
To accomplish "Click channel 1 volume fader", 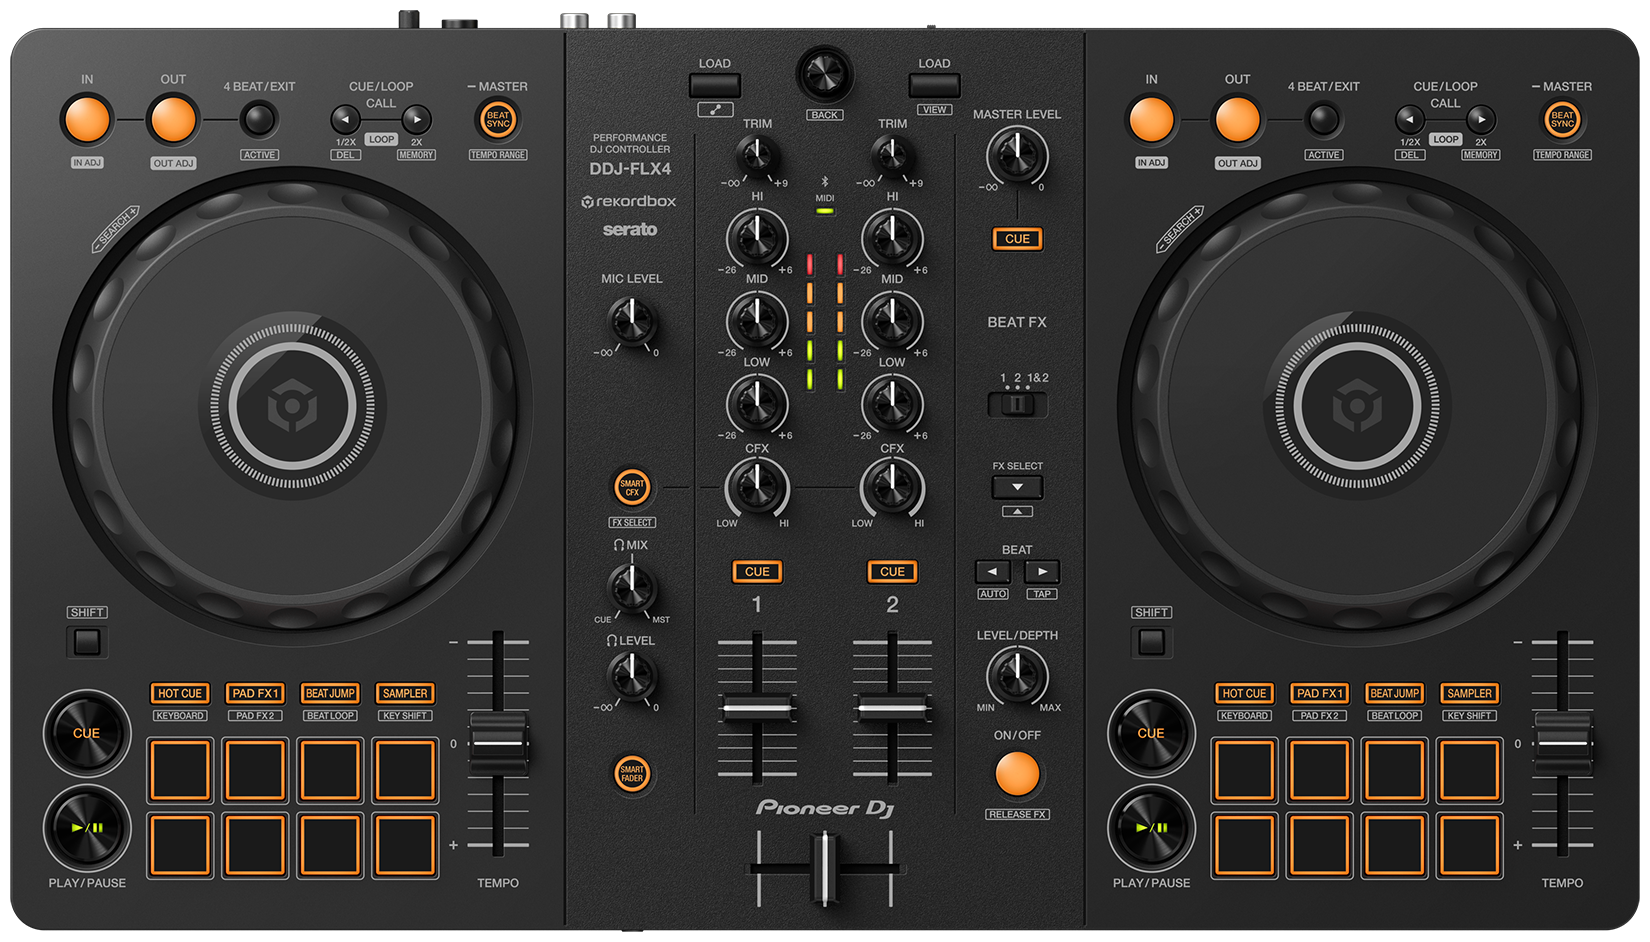I will tap(757, 708).
